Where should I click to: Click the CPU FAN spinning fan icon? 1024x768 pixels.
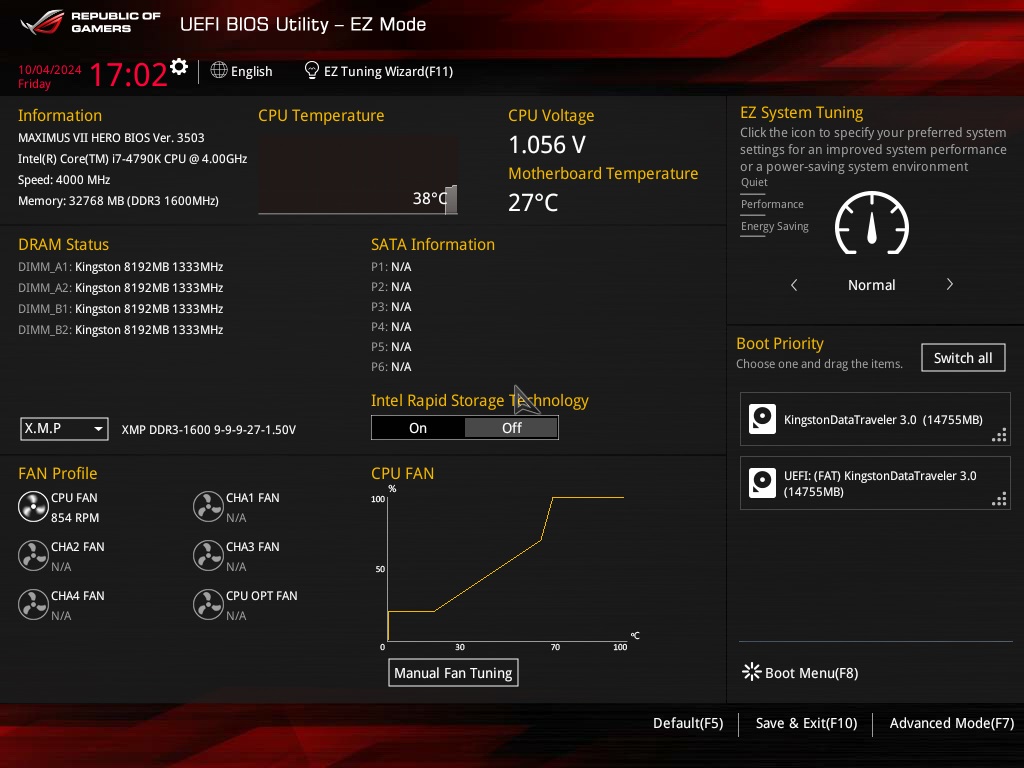(33, 507)
